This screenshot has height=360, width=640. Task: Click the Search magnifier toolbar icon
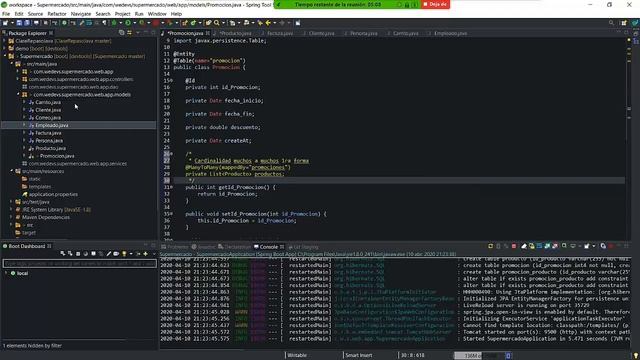217,23
